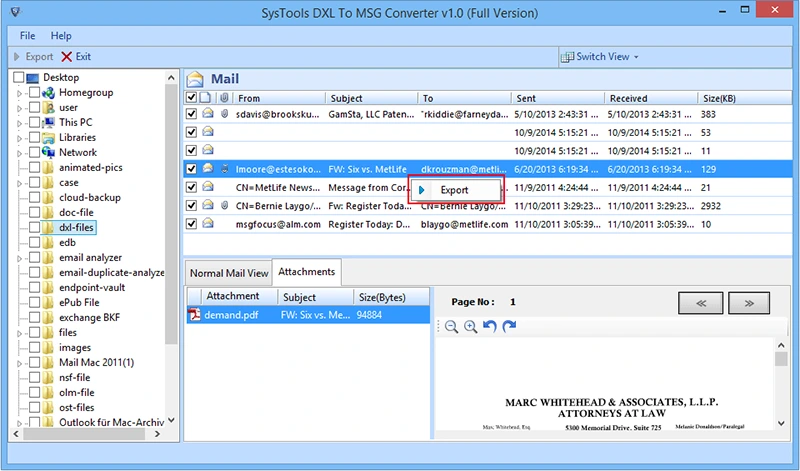The image size is (800, 471).
Task: Click the Switch View grid icon
Action: (567, 57)
